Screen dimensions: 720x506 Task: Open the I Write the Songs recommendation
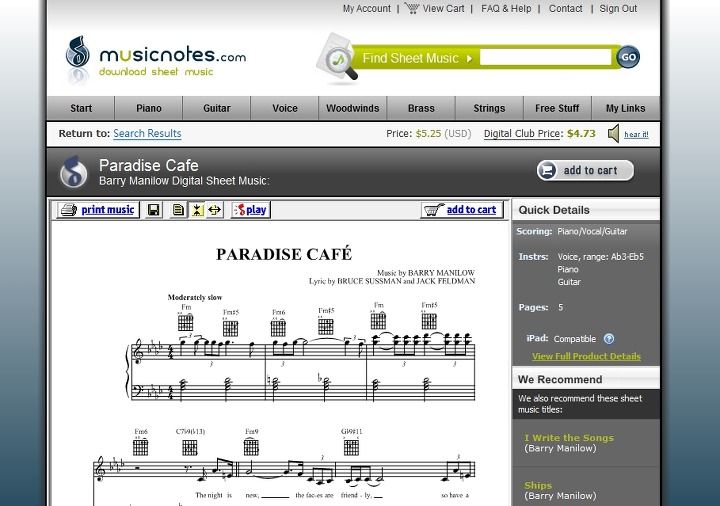pos(569,438)
